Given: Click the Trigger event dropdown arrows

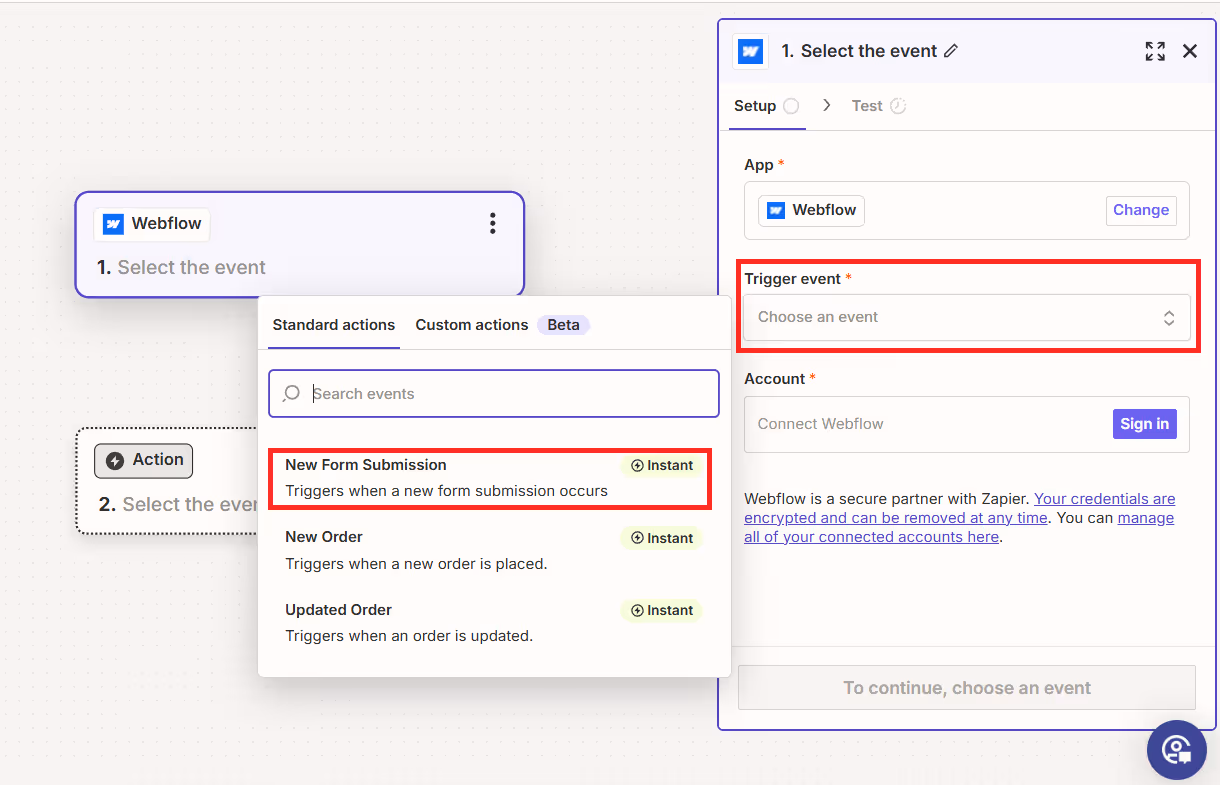Looking at the screenshot, I should [1169, 318].
